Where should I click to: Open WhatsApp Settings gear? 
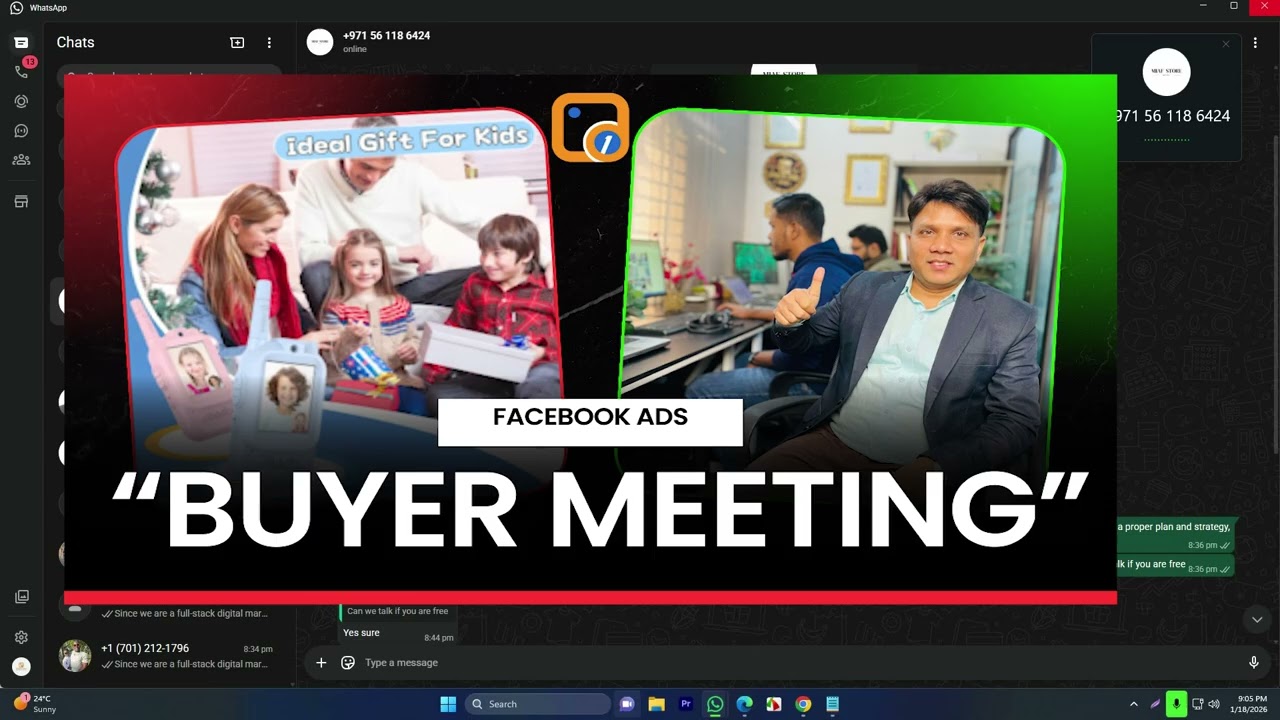click(21, 637)
